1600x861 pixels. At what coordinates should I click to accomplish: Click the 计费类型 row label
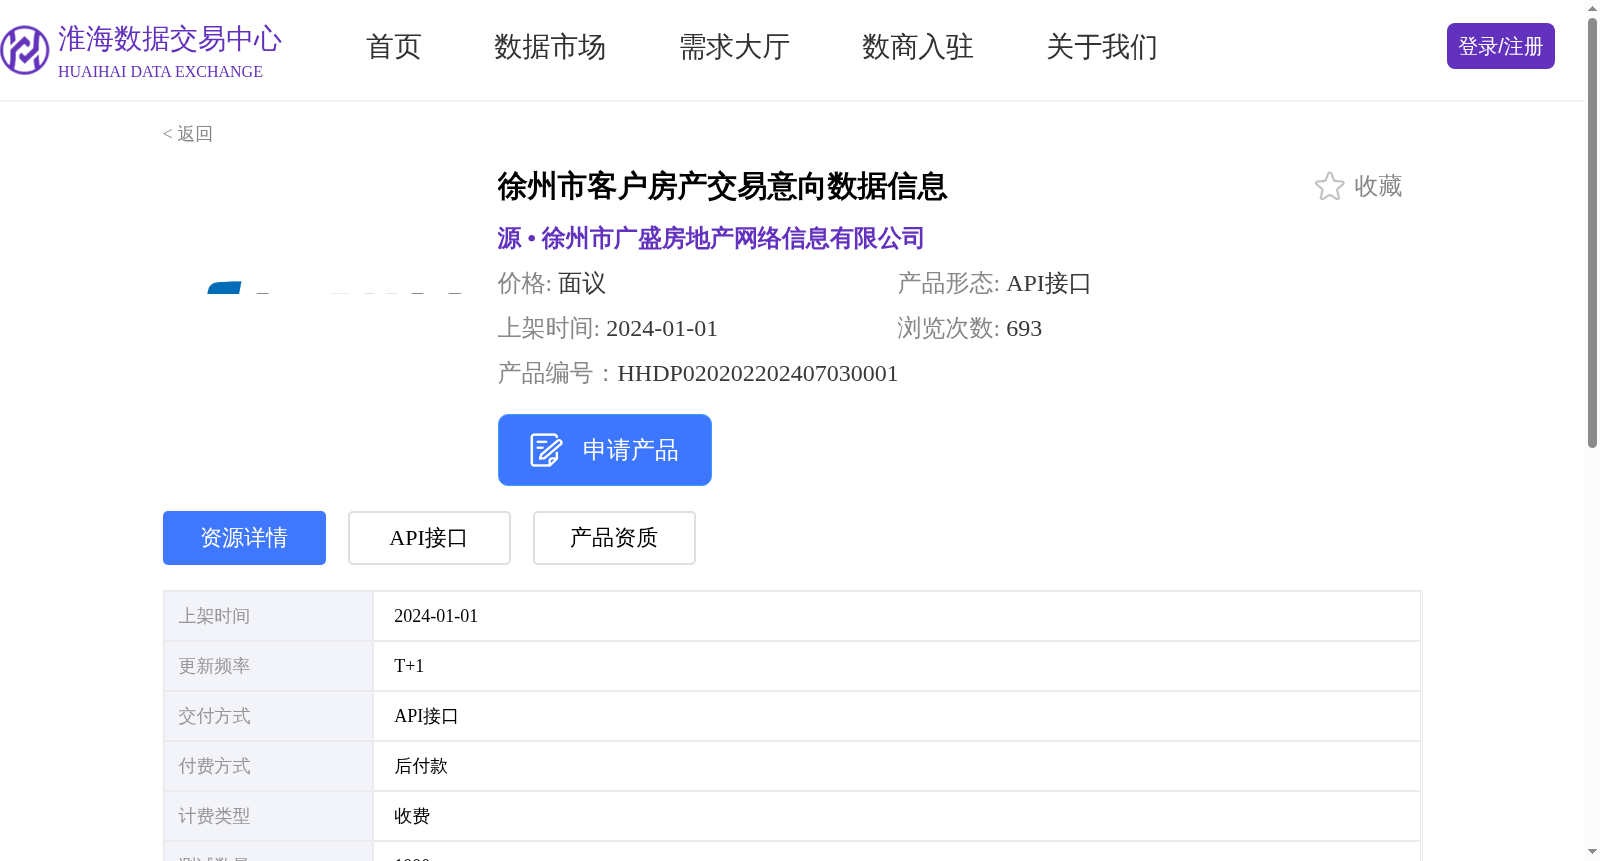coord(214,816)
